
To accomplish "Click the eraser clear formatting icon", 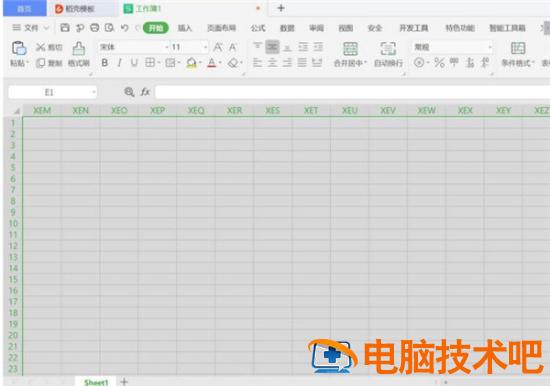I will [x=232, y=63].
